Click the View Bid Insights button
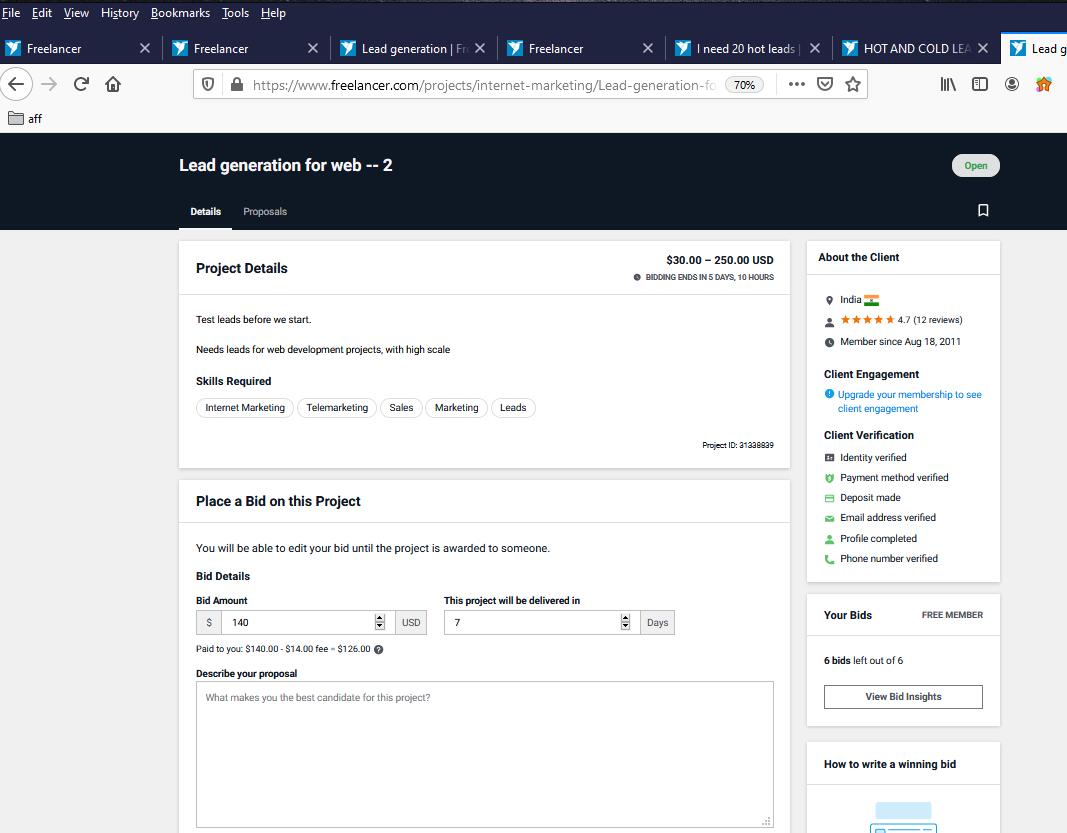The height and width of the screenshot is (833, 1067). (903, 696)
